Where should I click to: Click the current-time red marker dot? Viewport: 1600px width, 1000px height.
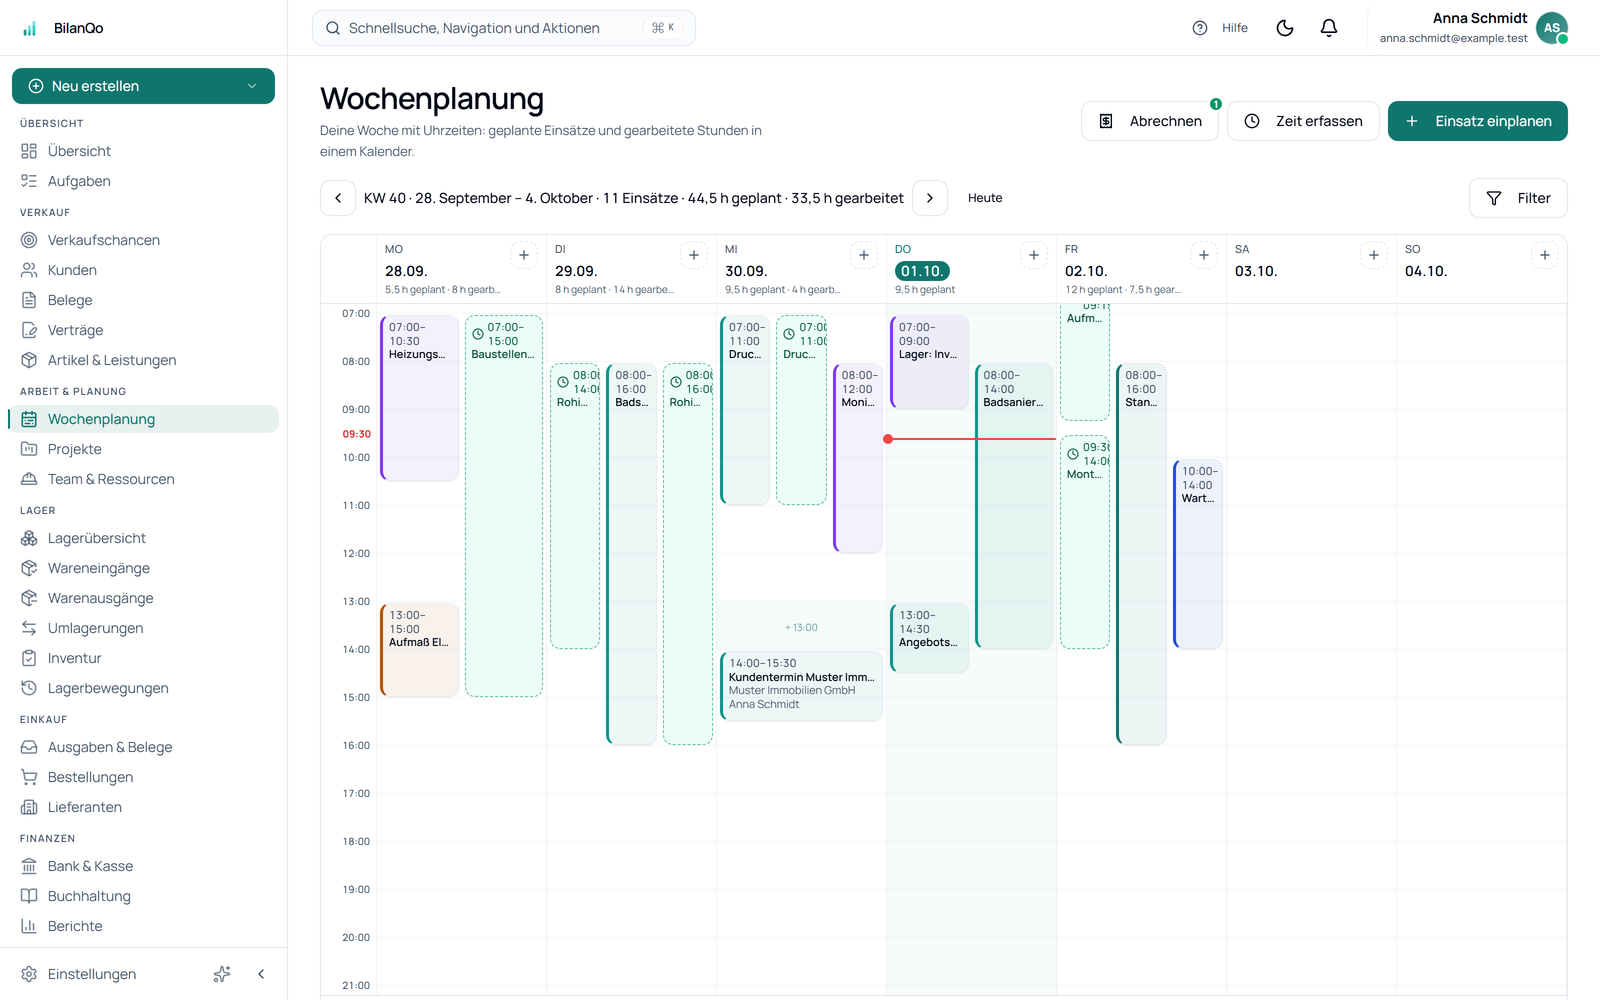(x=888, y=439)
